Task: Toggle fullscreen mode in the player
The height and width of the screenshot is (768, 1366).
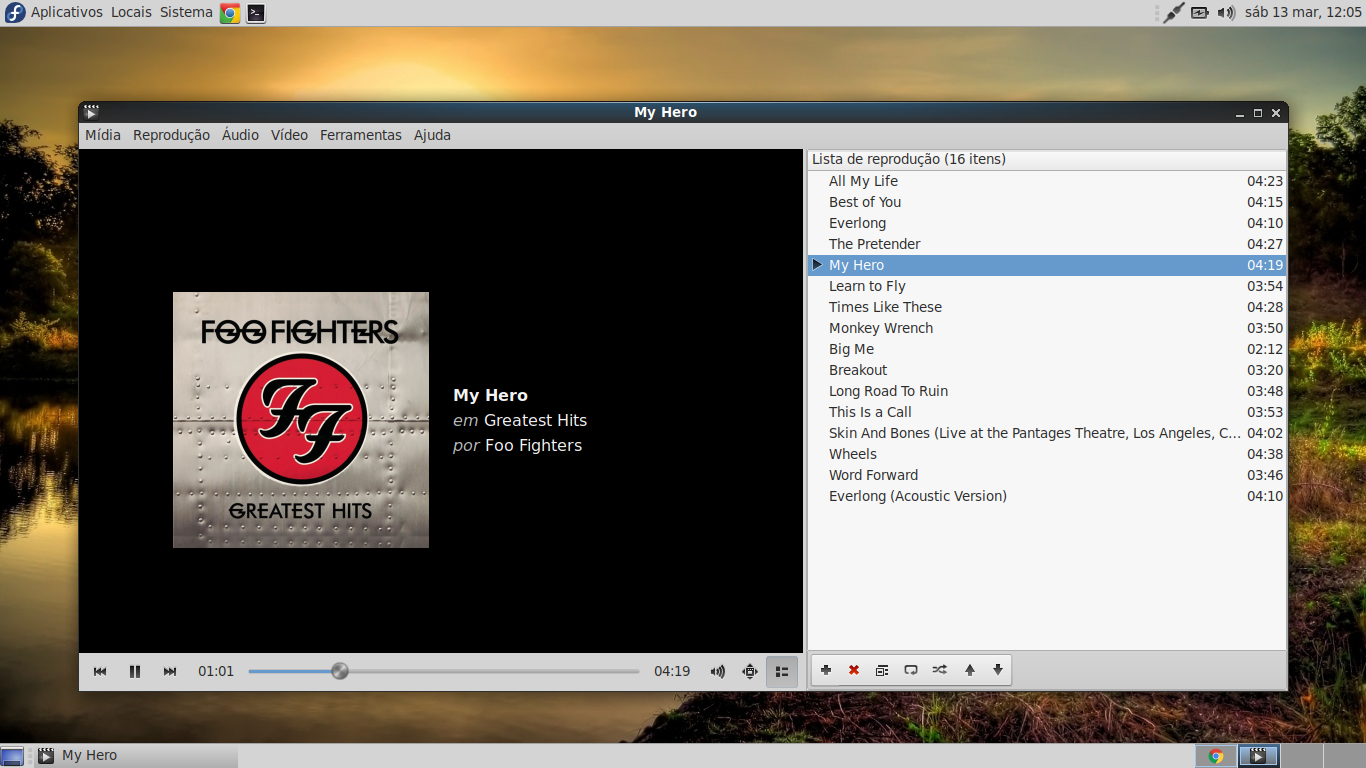Action: pyautogui.click(x=750, y=671)
